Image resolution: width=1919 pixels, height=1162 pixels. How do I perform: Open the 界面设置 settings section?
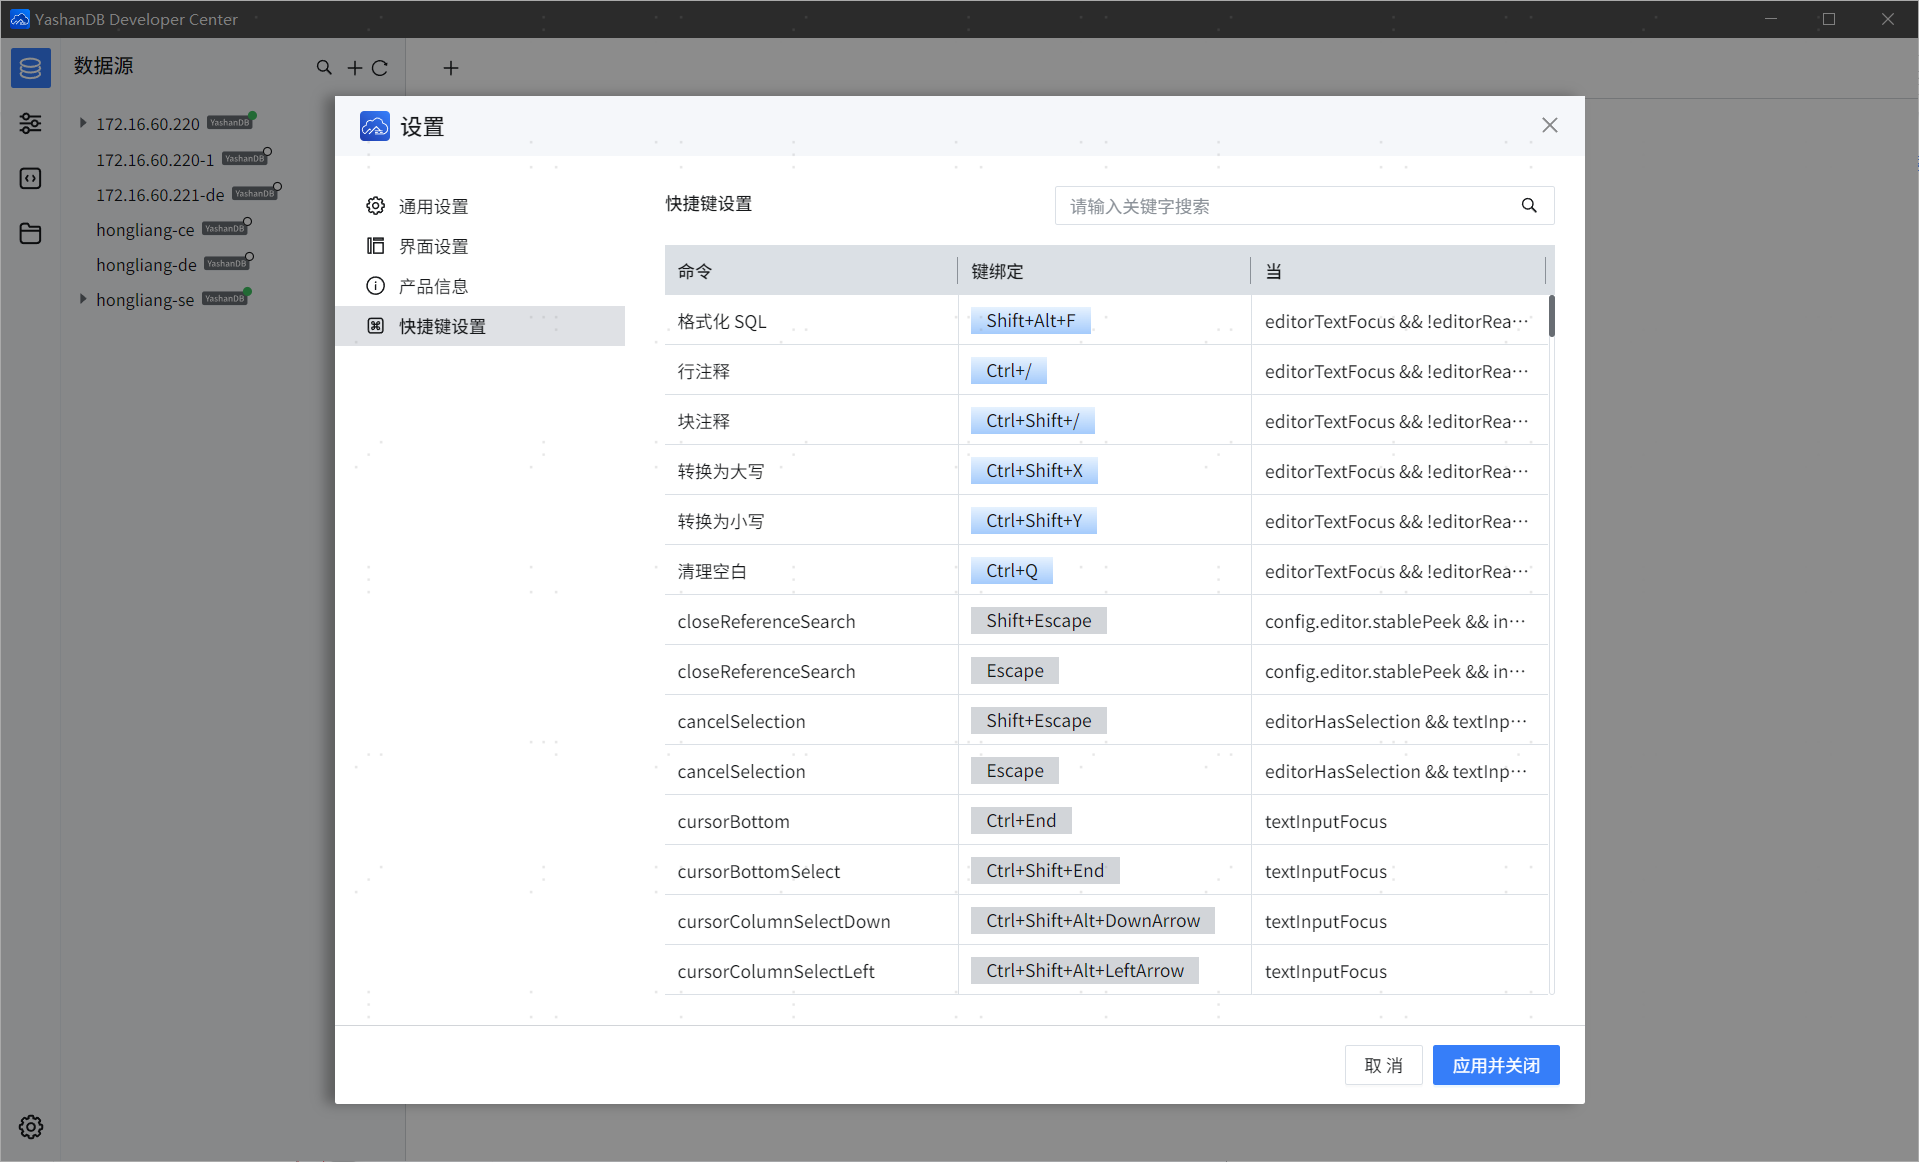(x=433, y=246)
